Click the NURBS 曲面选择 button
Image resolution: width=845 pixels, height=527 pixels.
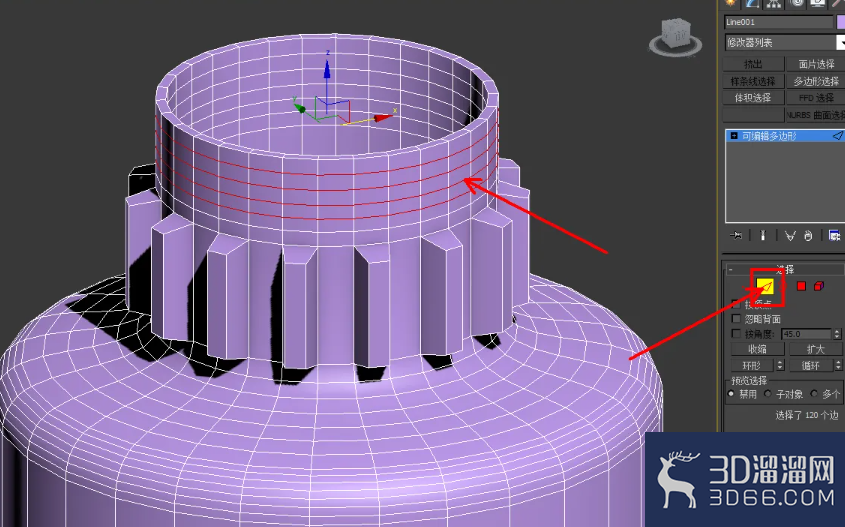click(x=815, y=115)
